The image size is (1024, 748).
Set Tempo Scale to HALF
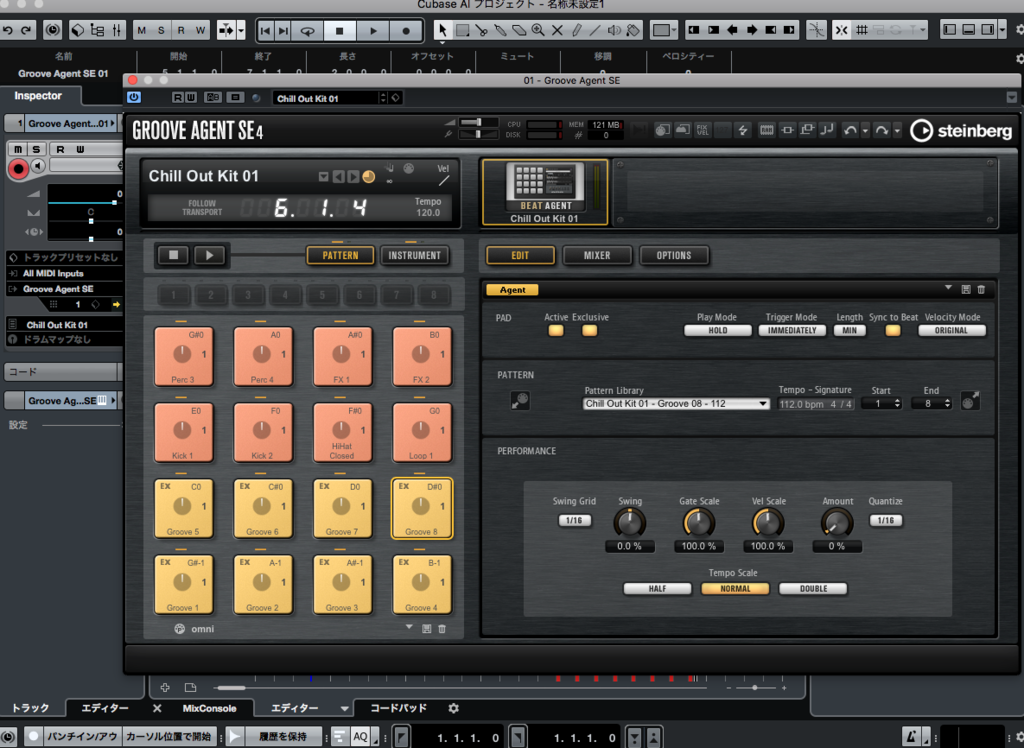[x=658, y=589]
